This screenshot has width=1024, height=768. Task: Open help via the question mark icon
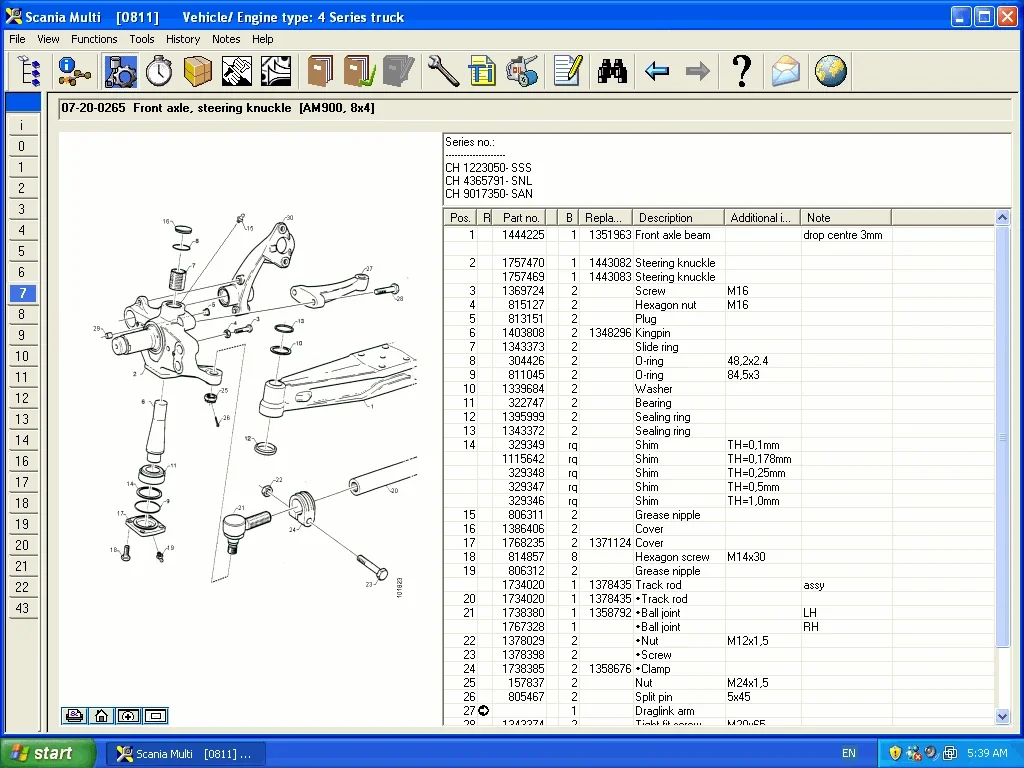(741, 71)
